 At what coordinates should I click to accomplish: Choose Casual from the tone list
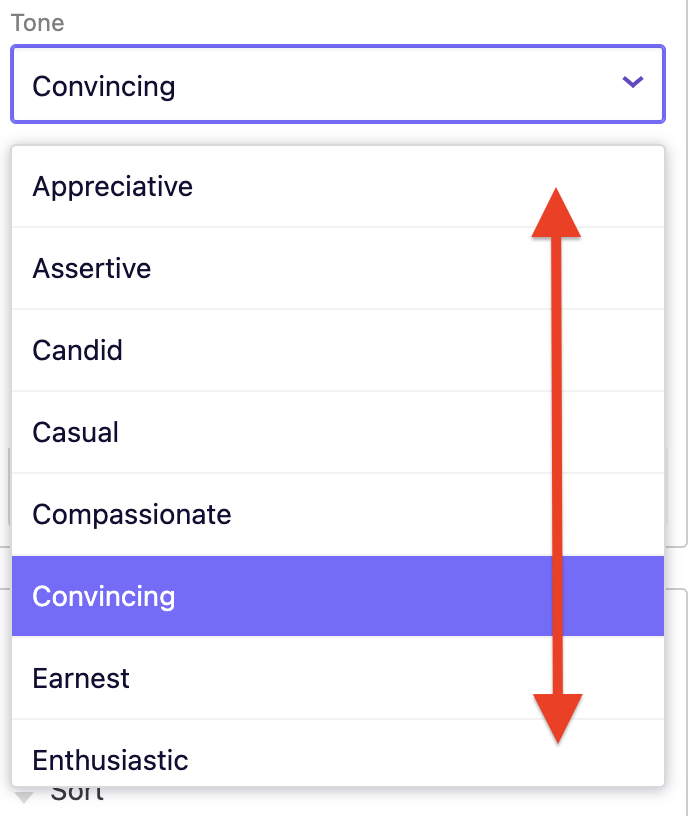tap(74, 432)
